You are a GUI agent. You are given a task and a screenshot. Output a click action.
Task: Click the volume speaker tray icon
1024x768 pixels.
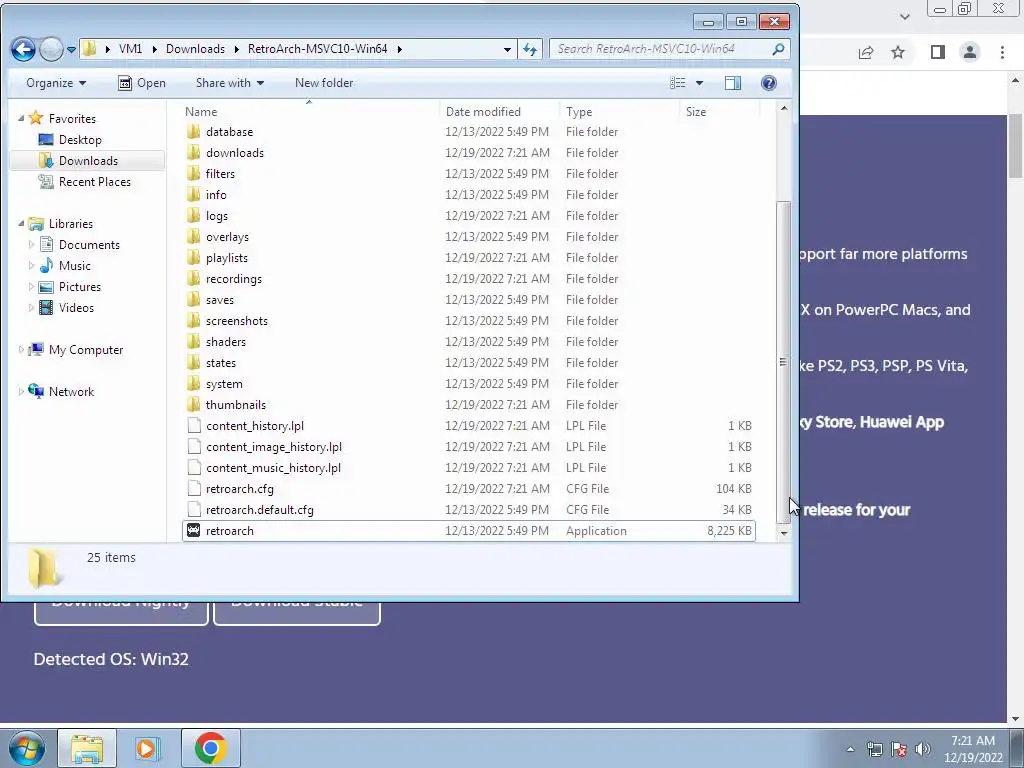[922, 749]
